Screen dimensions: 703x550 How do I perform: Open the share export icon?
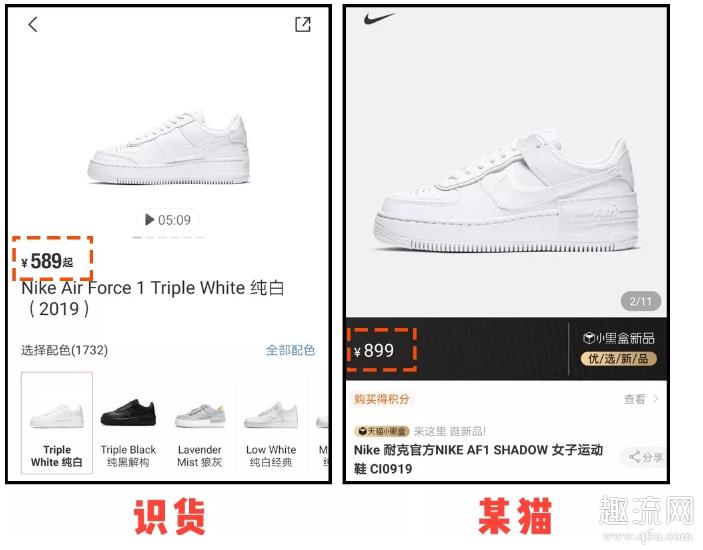click(303, 24)
